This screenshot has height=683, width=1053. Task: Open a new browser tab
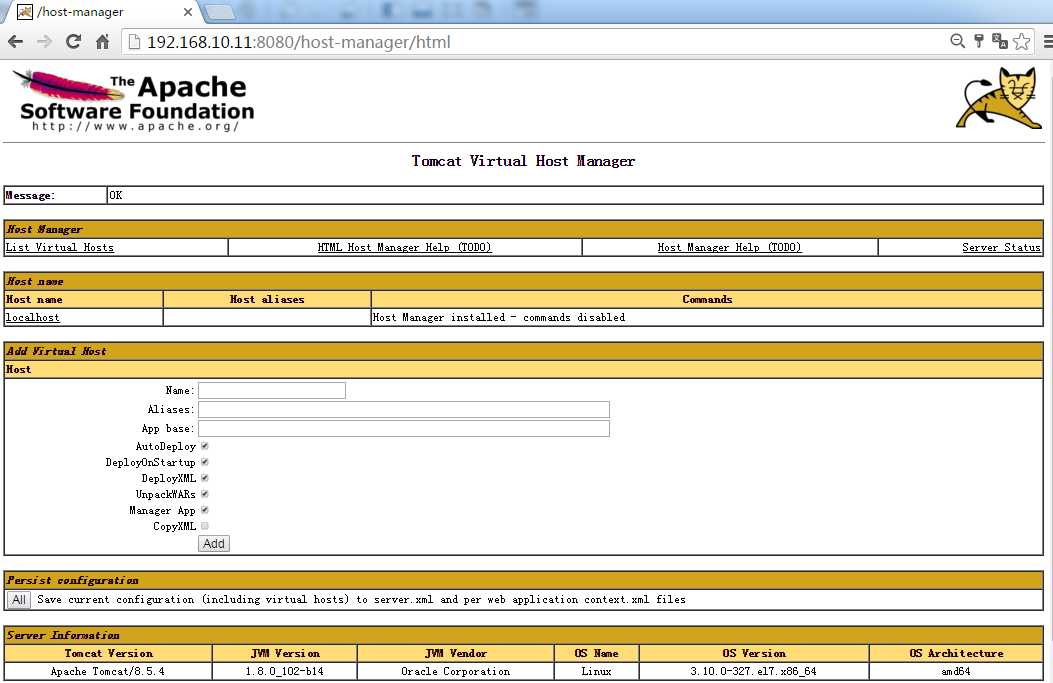click(219, 11)
